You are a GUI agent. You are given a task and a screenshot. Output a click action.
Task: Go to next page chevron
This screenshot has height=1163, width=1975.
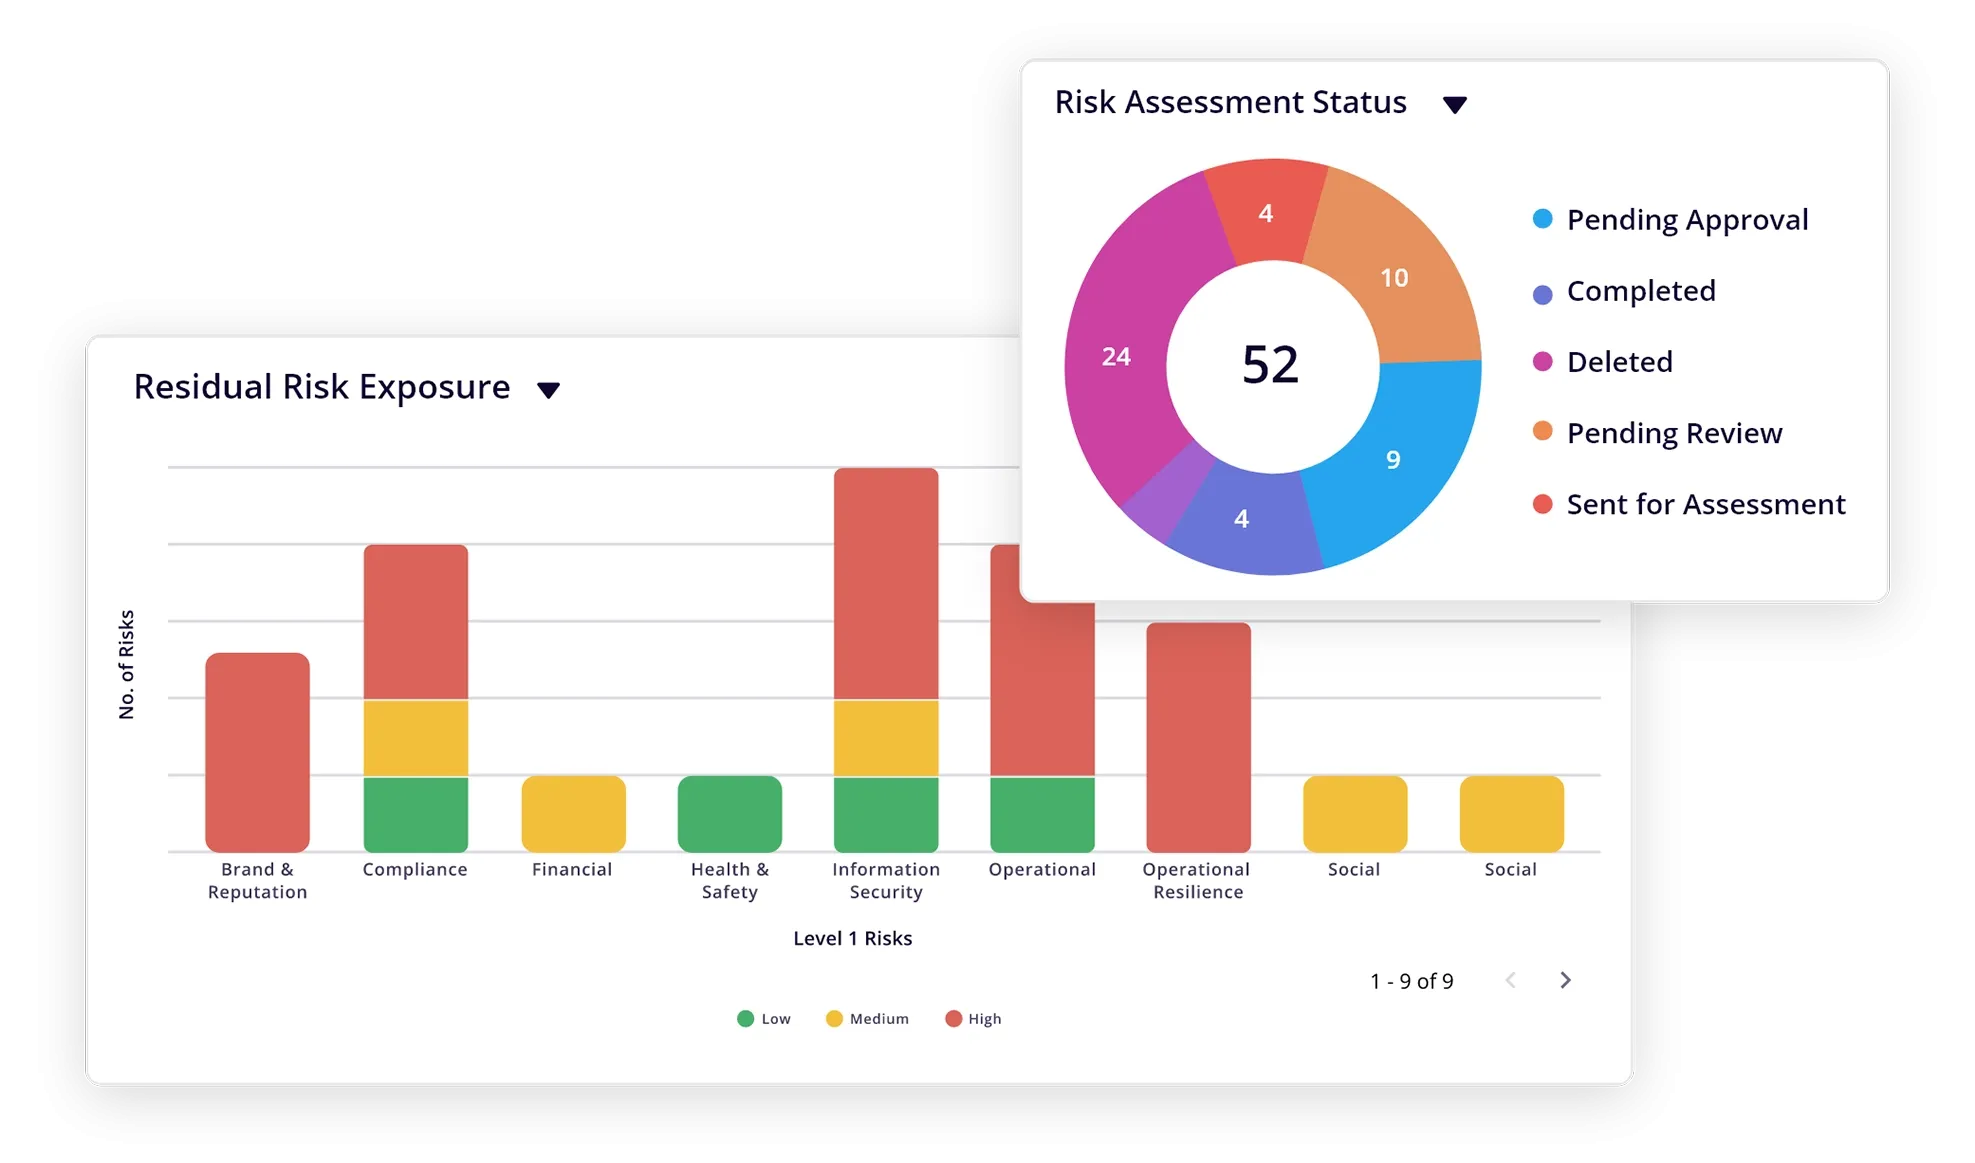[1565, 981]
